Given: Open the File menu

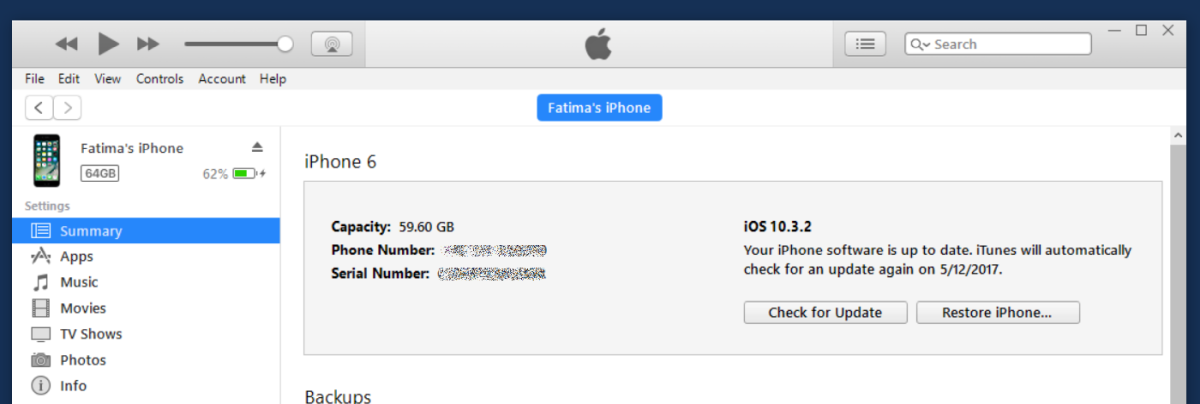Looking at the screenshot, I should (34, 79).
